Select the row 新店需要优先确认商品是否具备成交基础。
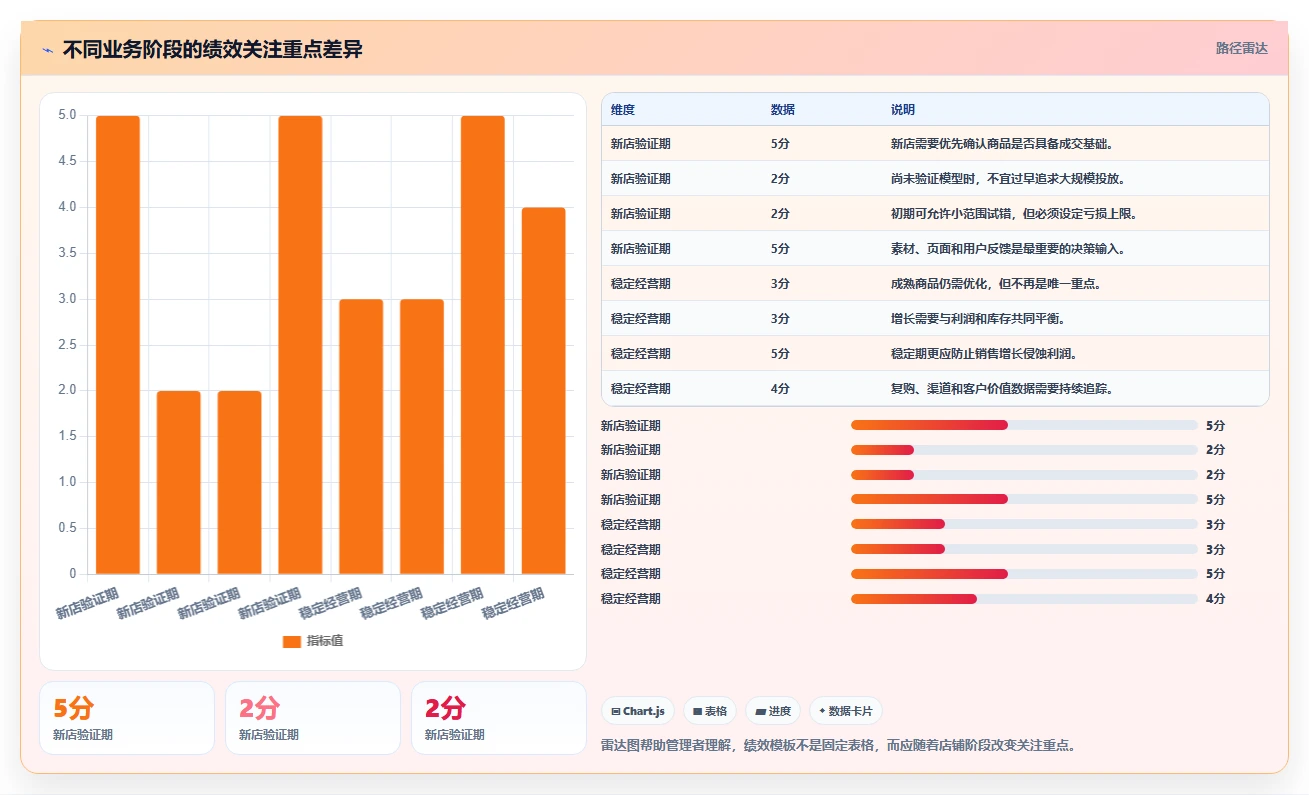 point(935,143)
